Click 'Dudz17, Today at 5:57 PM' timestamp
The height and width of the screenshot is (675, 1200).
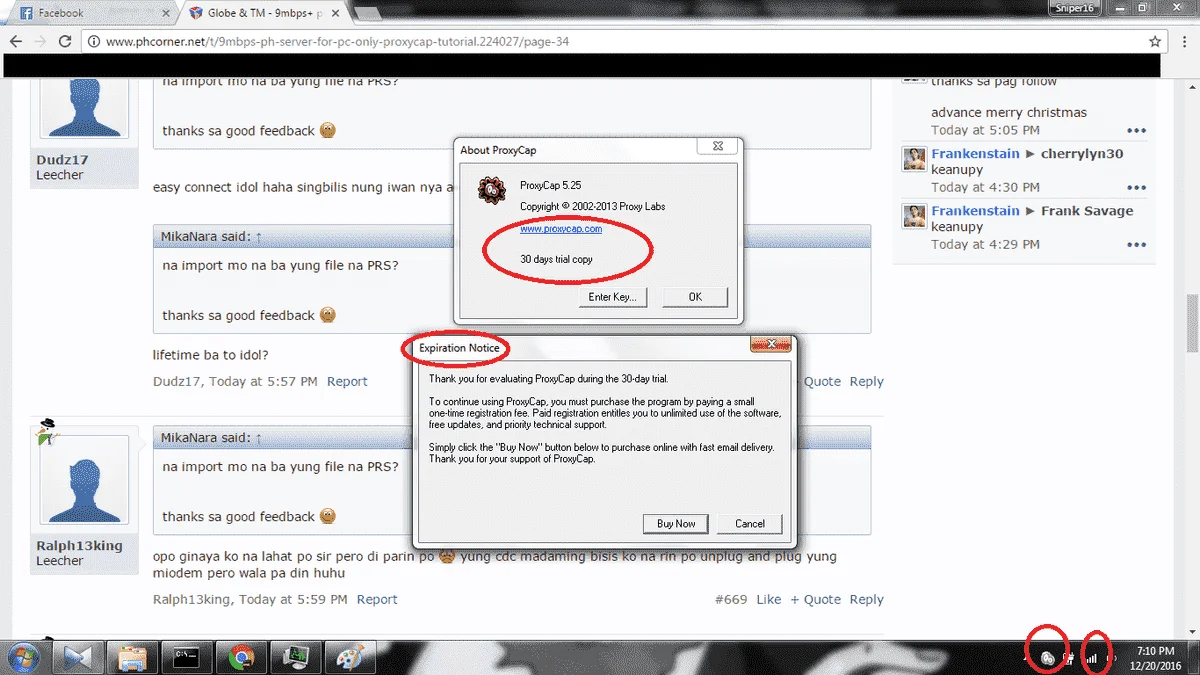coord(235,381)
